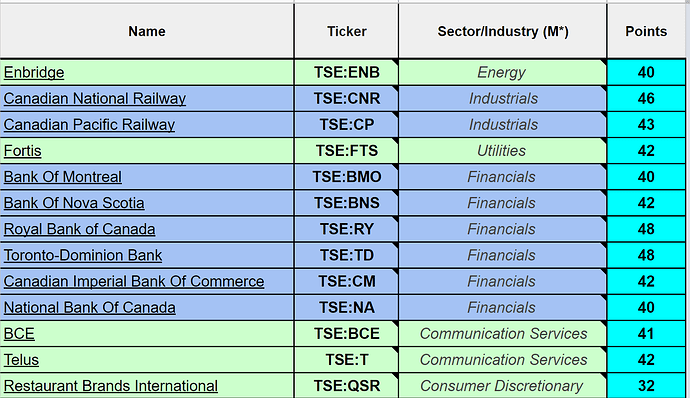Open the Royal Bank of Canada link
The width and height of the screenshot is (690, 398).
79,229
